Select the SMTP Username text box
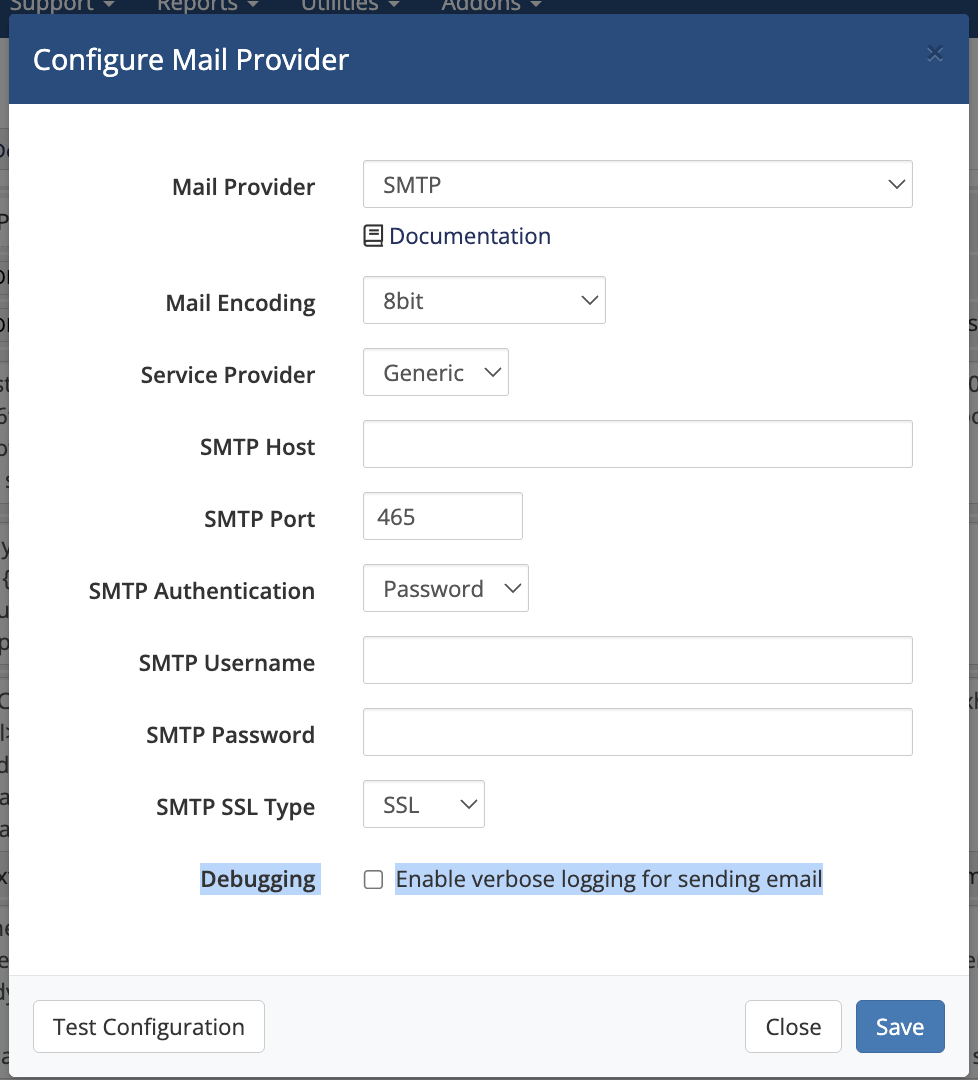978x1080 pixels. pyautogui.click(x=637, y=660)
